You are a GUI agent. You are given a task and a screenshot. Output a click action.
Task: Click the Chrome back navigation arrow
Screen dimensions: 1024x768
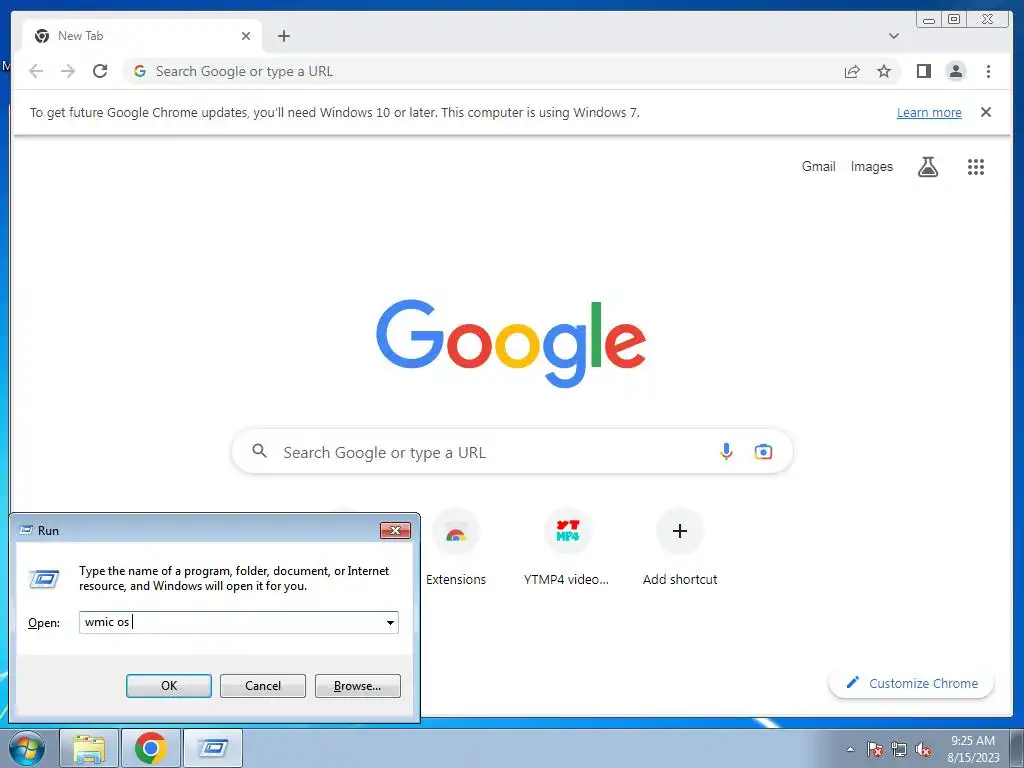click(x=36, y=71)
